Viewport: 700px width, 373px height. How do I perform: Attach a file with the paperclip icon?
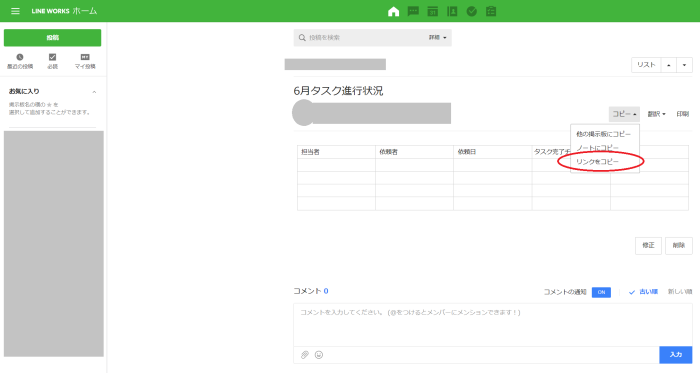click(305, 355)
